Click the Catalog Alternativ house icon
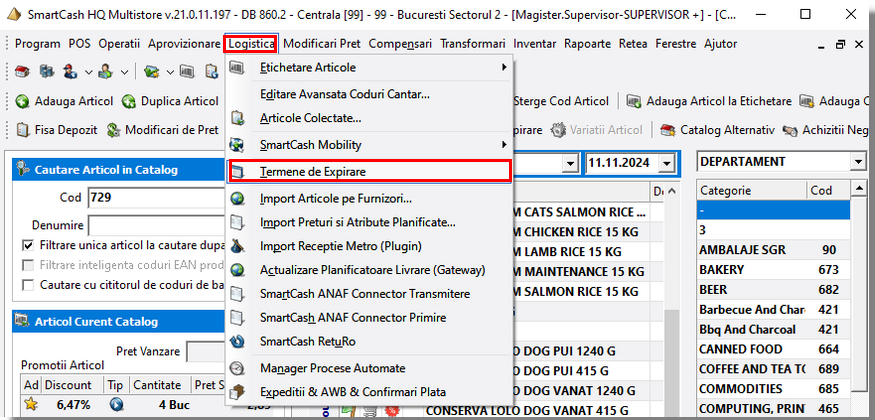This screenshot has height=420, width=875. [667, 130]
